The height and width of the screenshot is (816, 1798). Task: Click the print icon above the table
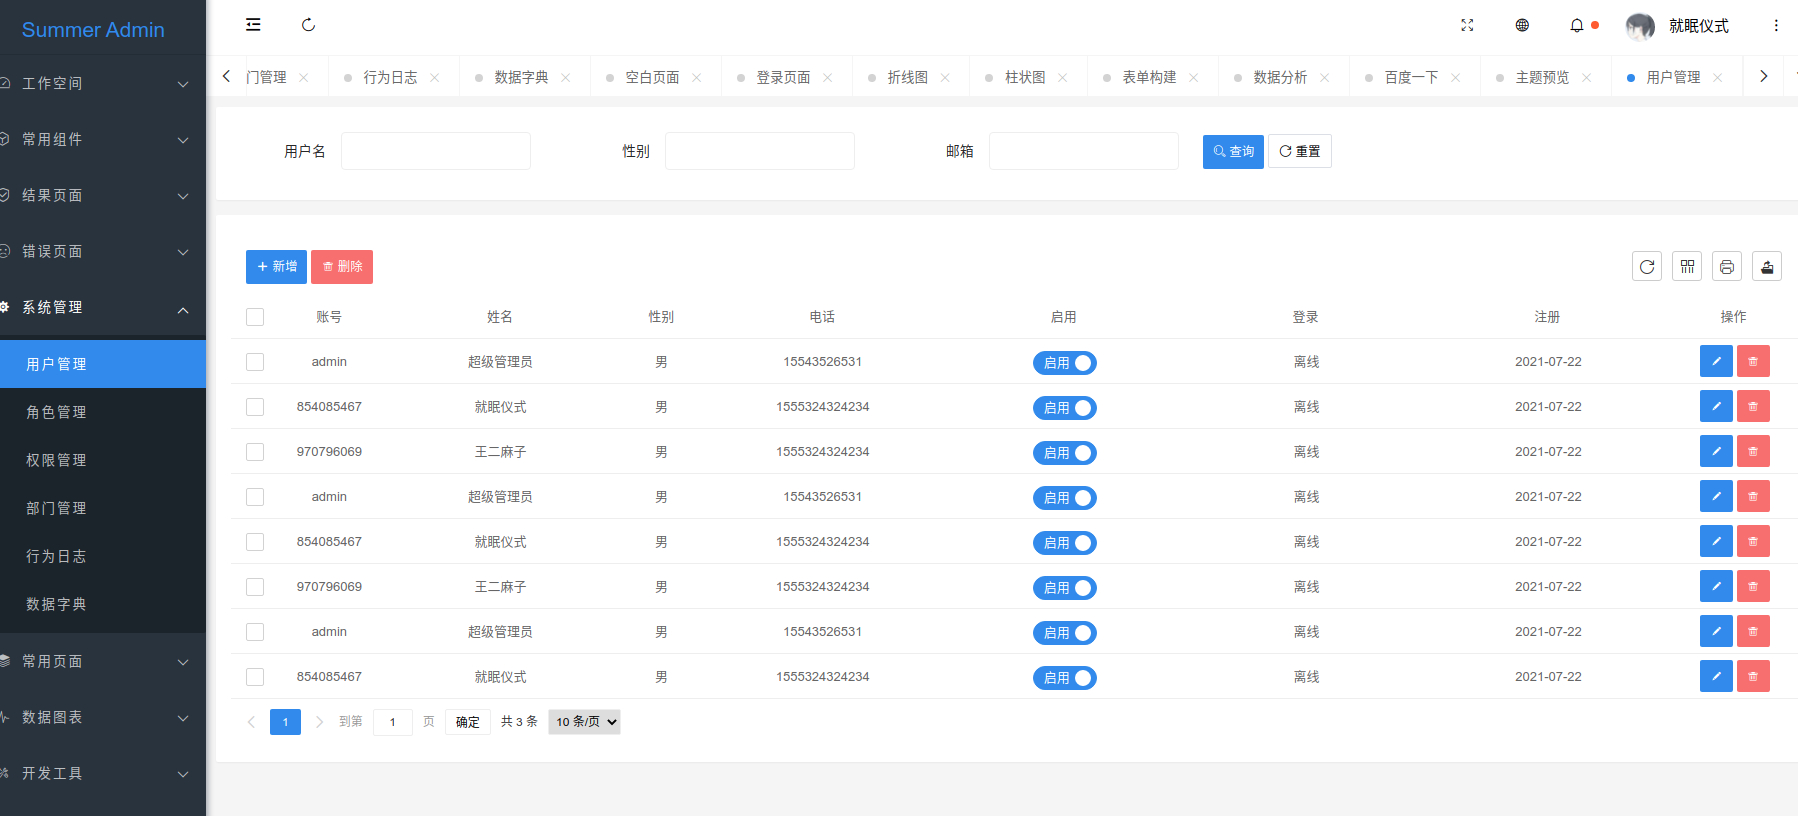(1727, 266)
